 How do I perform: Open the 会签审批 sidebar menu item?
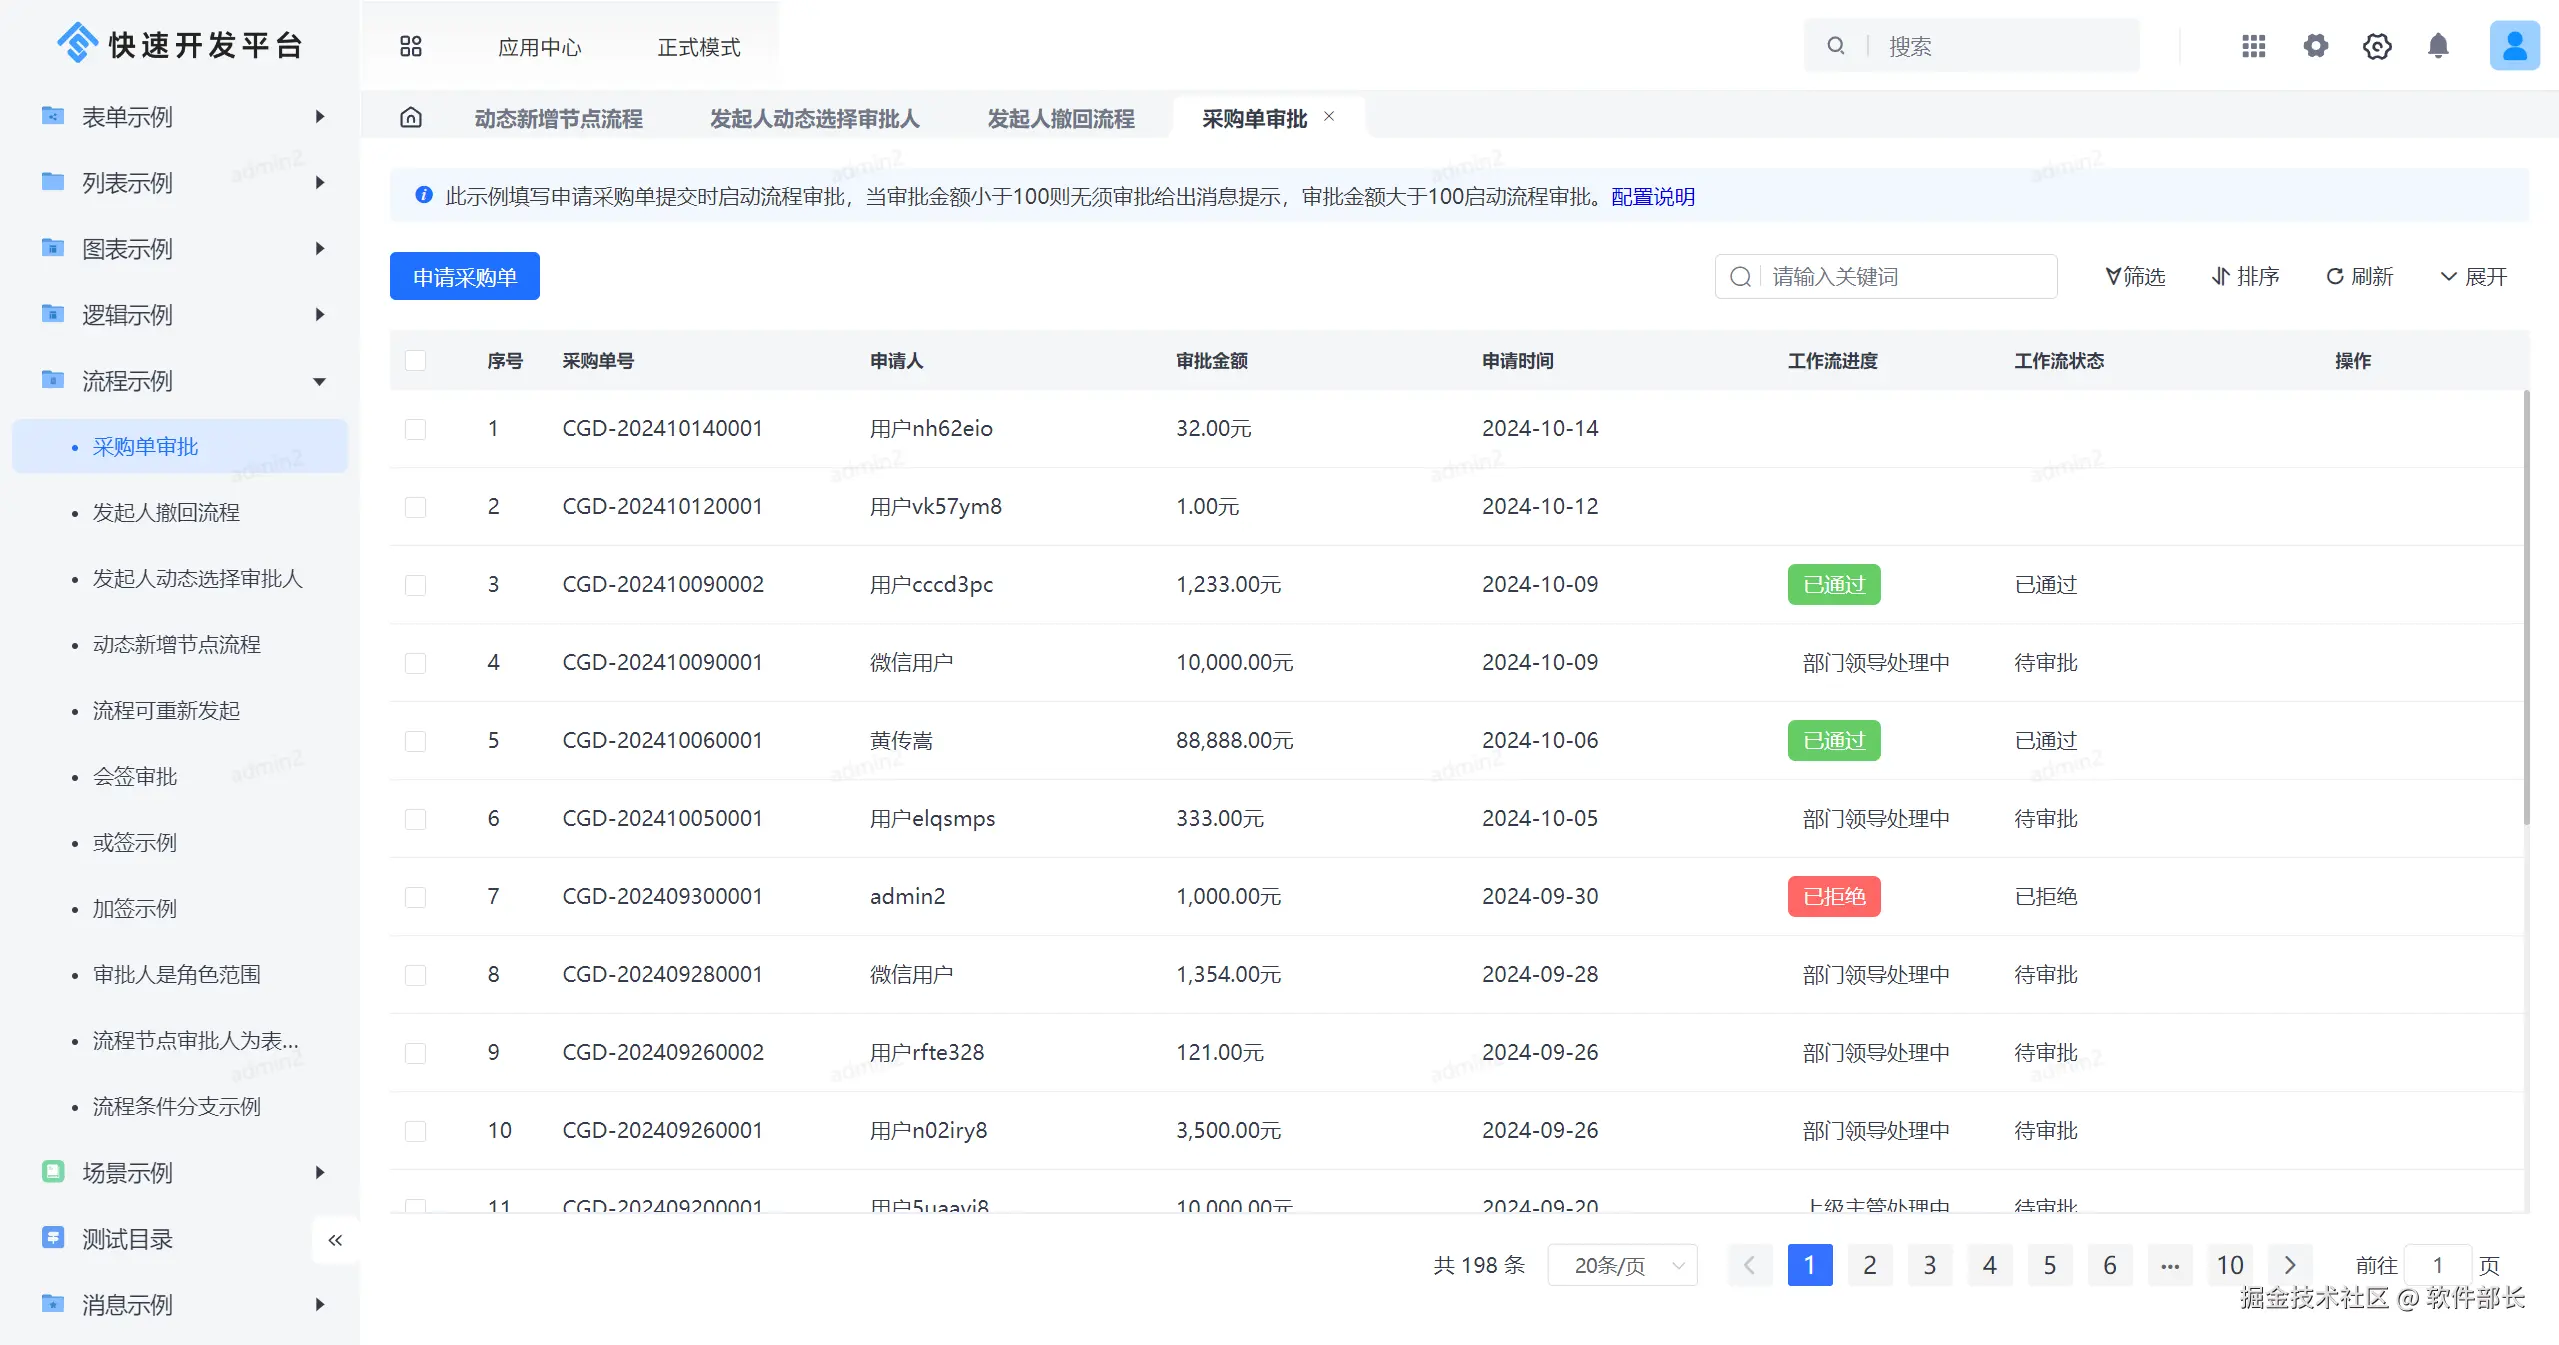click(135, 777)
